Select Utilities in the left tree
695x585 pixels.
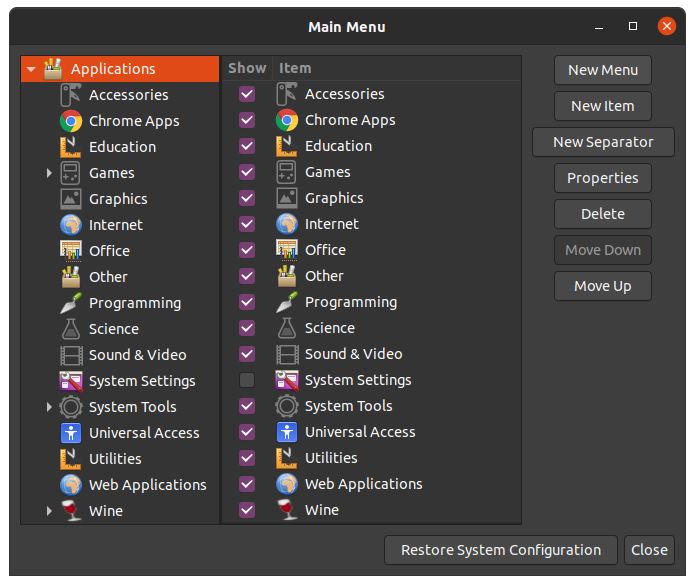(x=115, y=459)
